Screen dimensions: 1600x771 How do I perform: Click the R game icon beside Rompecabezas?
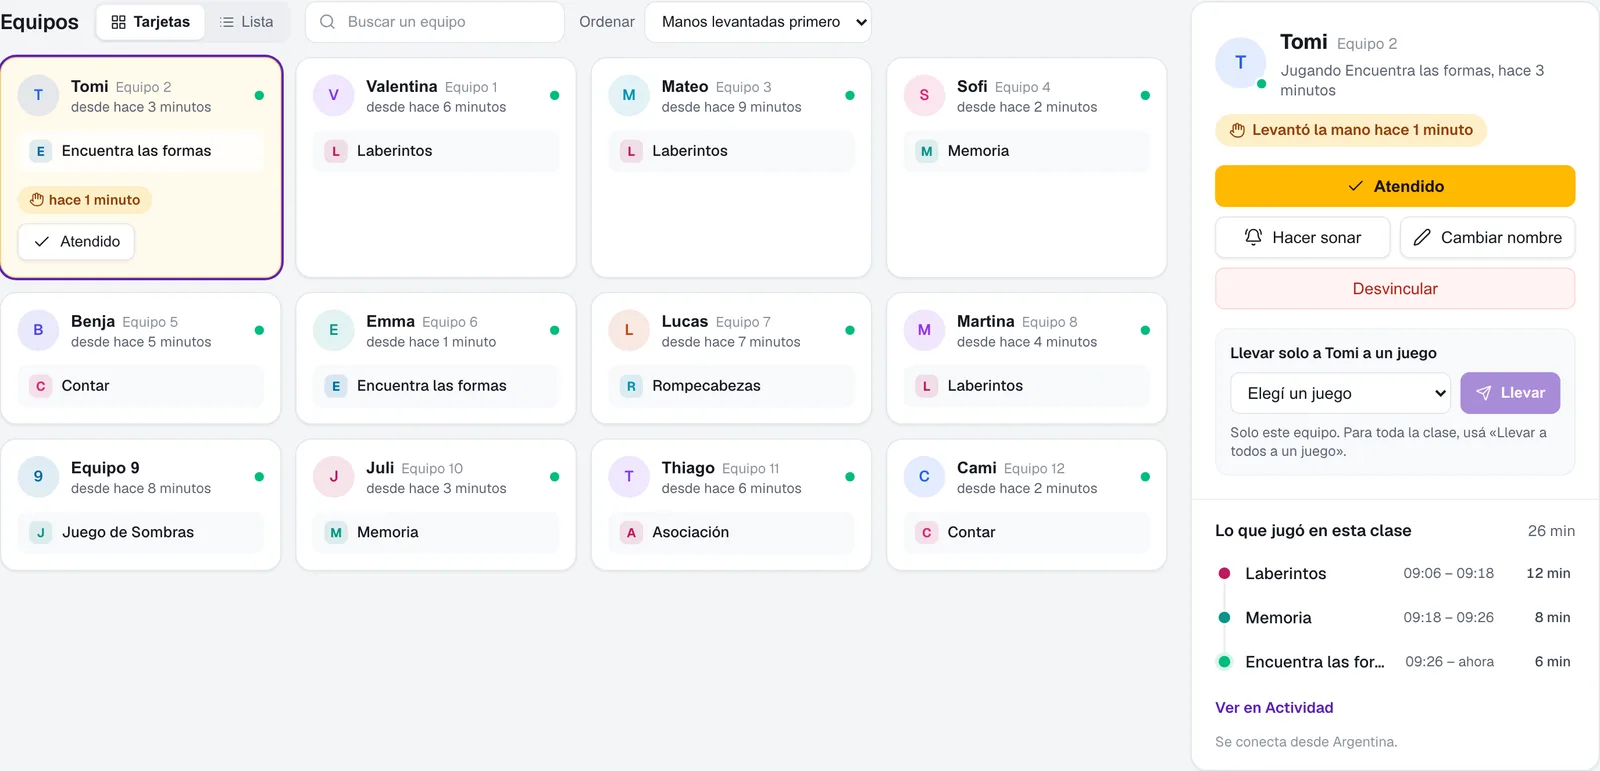pos(631,386)
